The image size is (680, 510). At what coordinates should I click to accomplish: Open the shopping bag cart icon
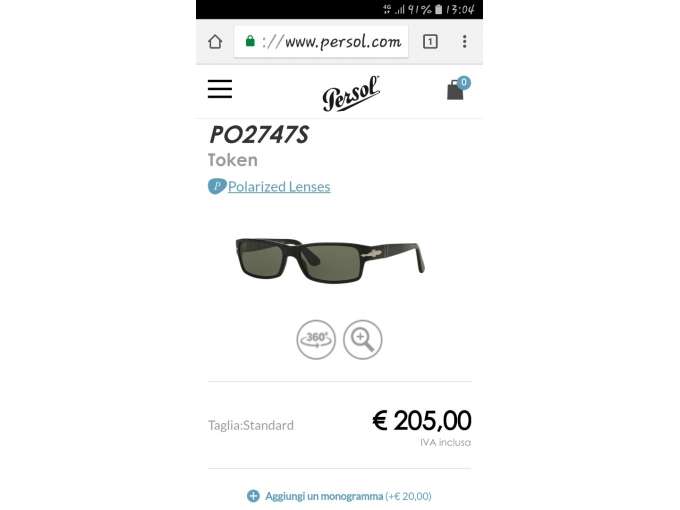pos(455,90)
